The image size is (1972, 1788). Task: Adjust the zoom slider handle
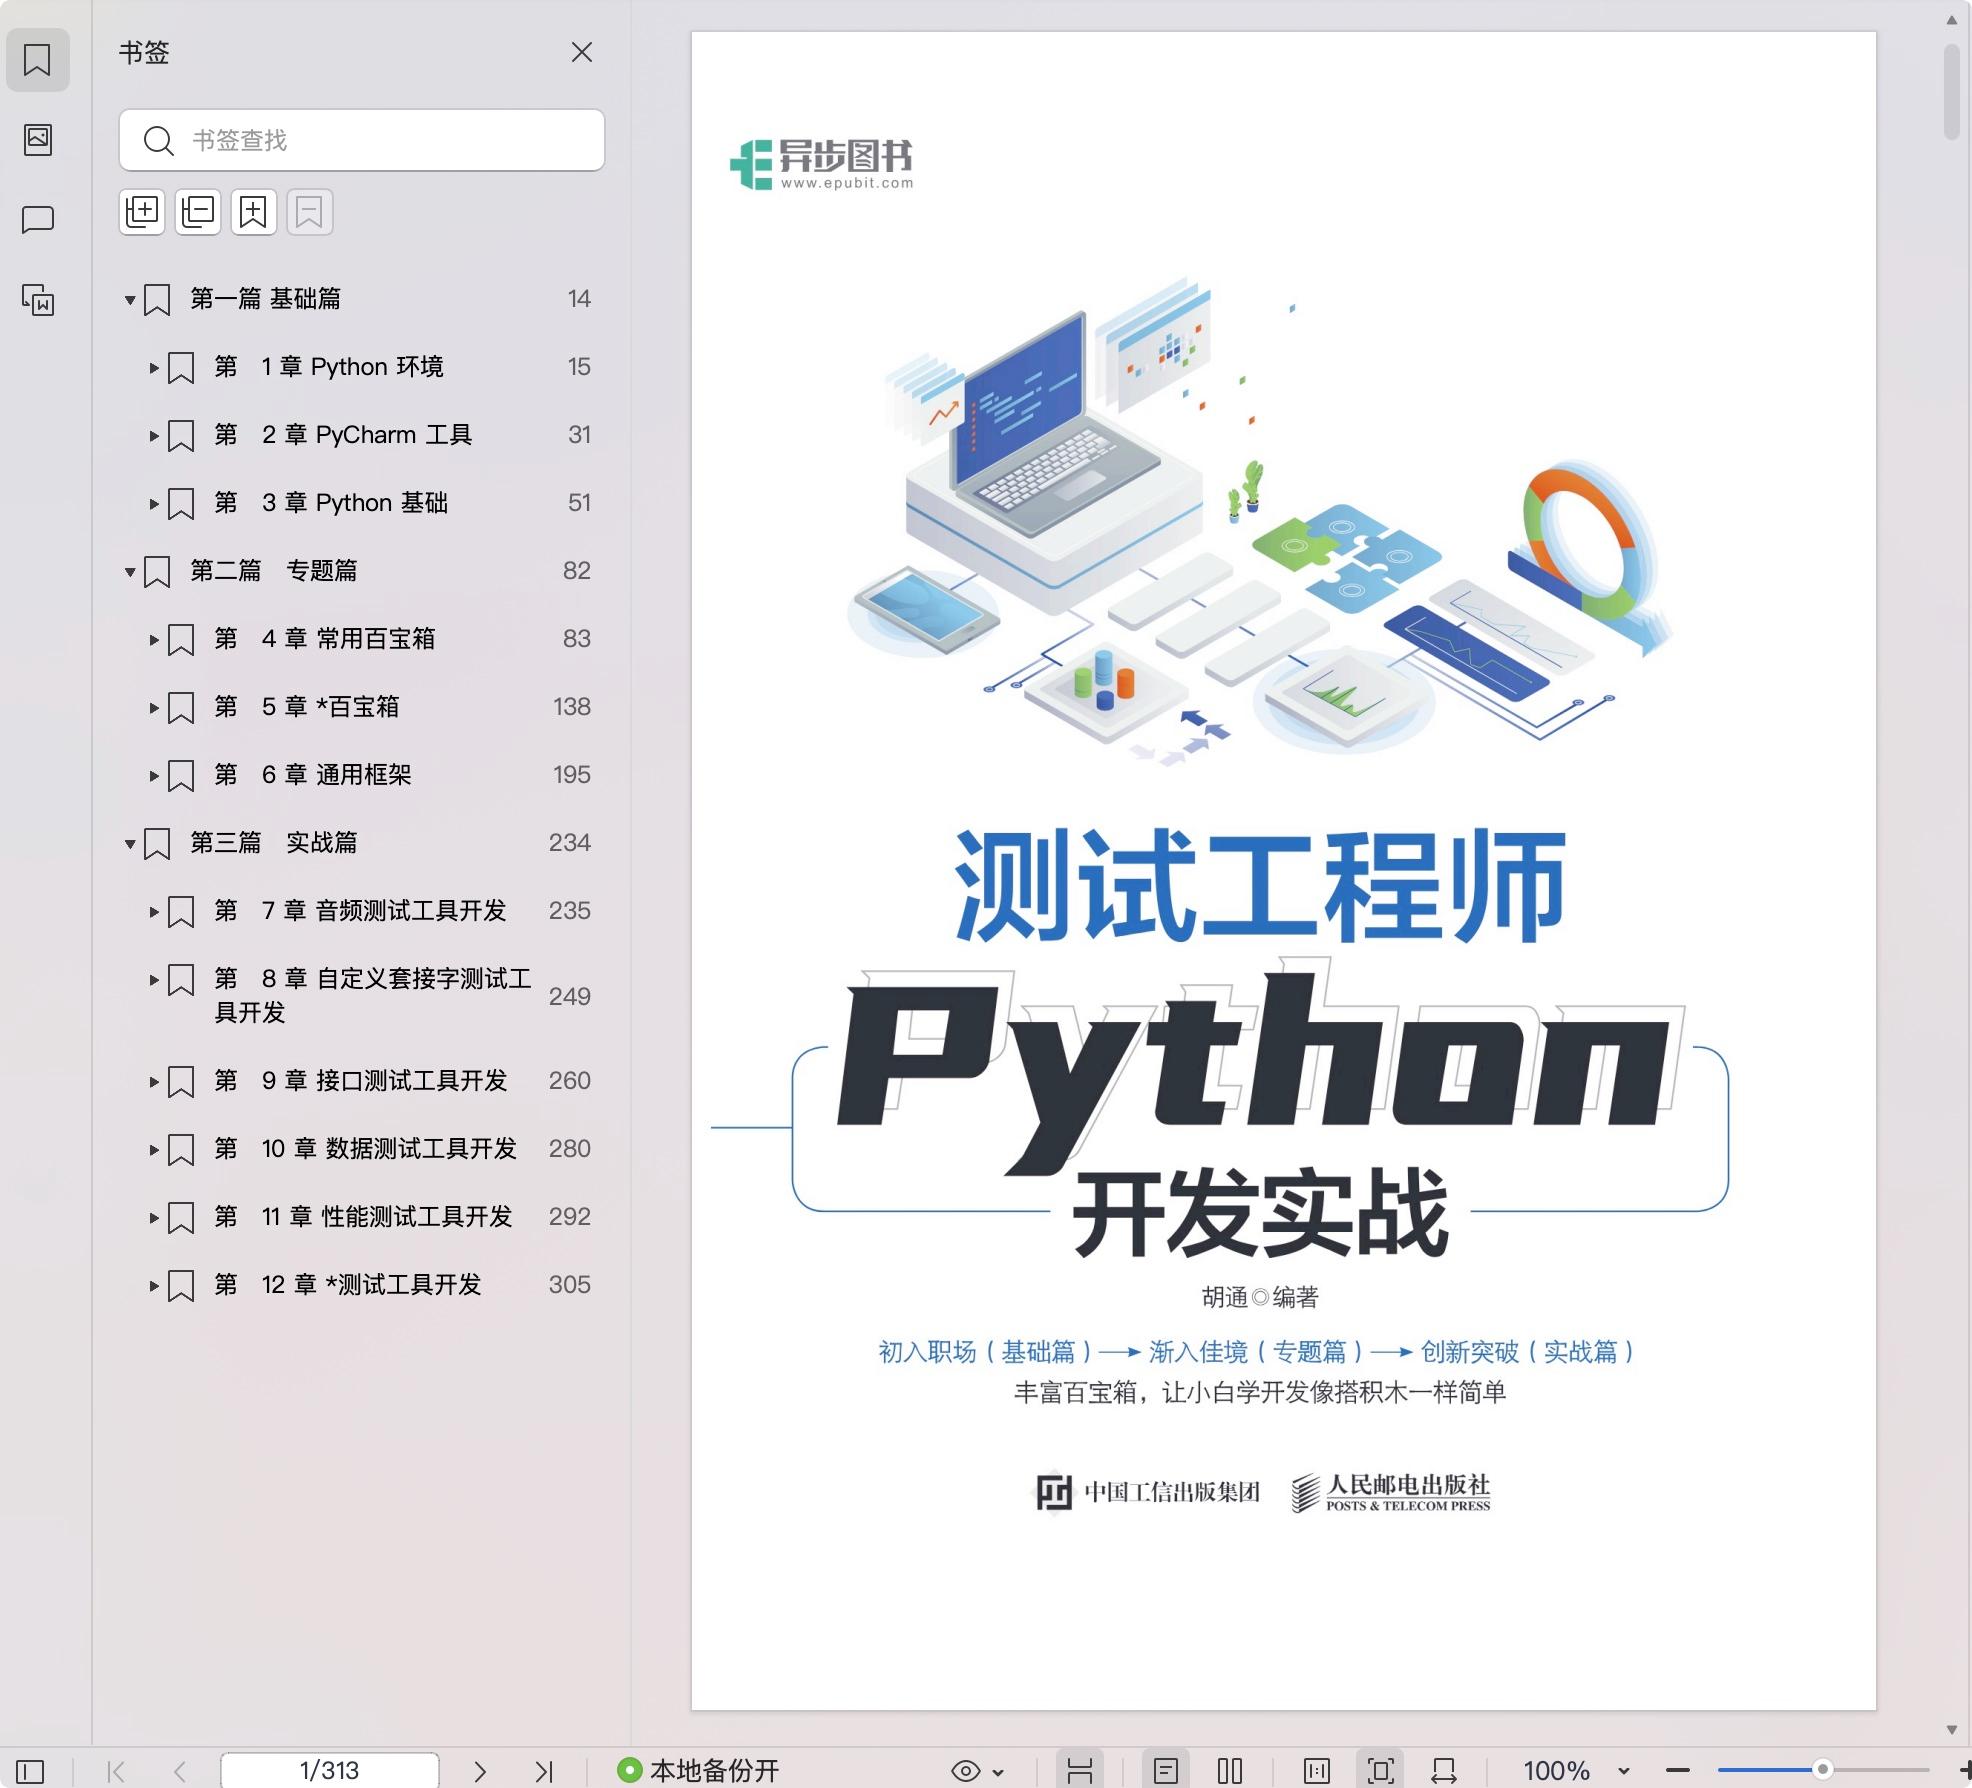(1823, 1769)
